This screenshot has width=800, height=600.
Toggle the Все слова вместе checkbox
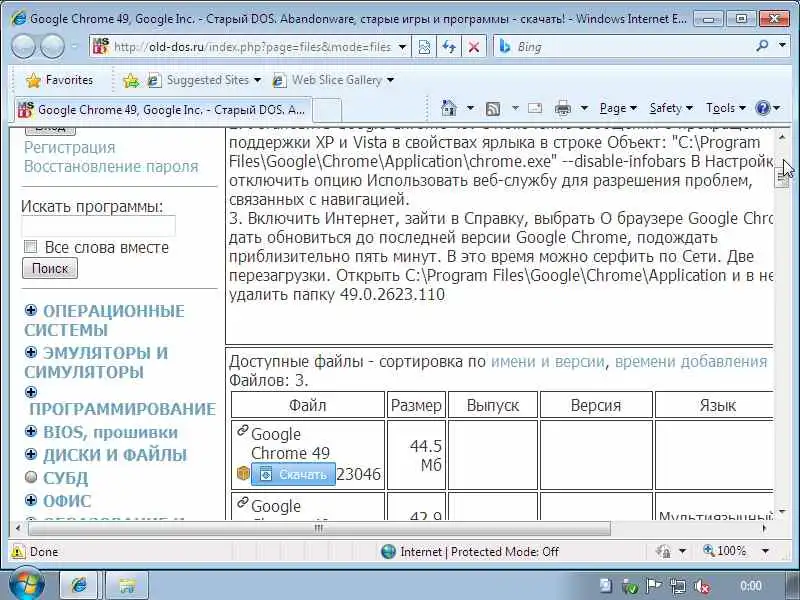click(x=31, y=247)
